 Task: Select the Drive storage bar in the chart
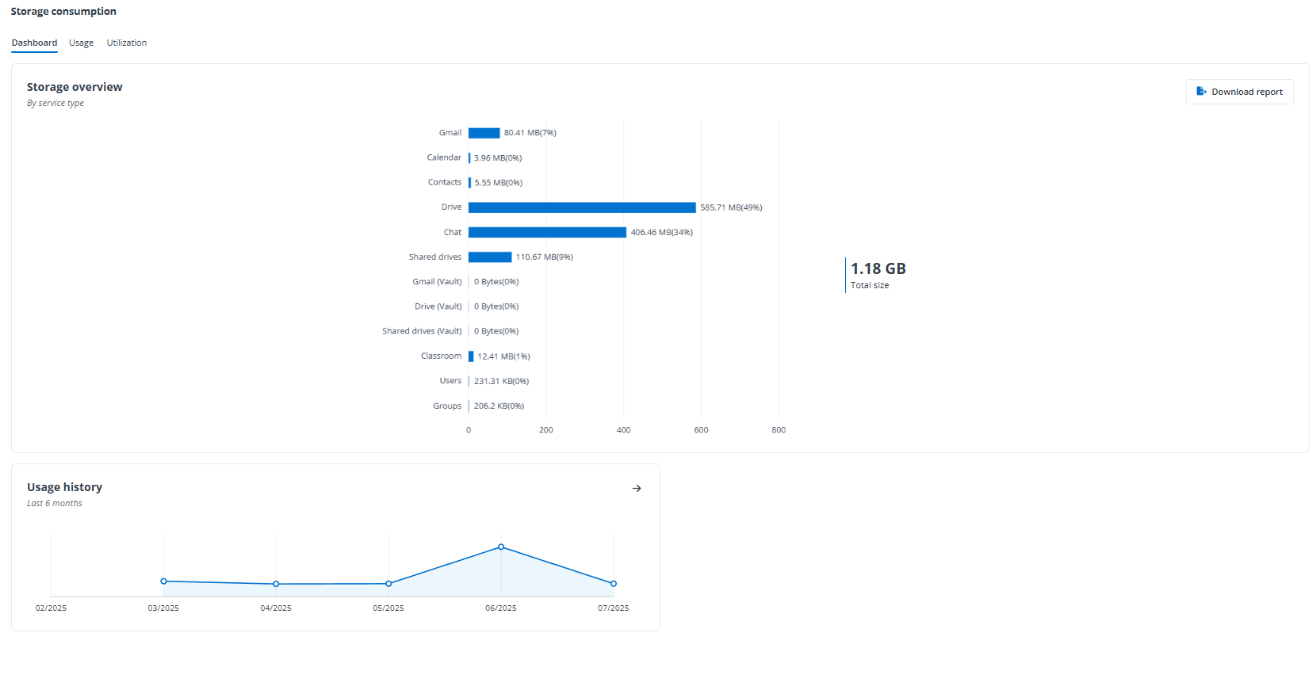580,207
